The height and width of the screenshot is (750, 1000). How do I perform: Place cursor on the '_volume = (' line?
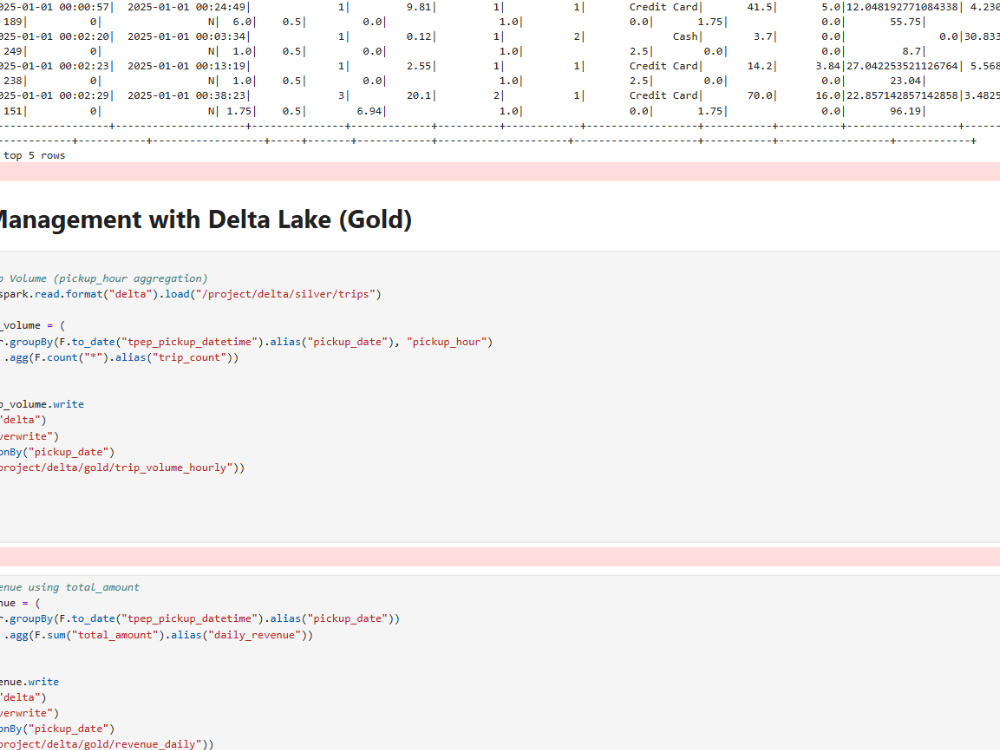pos(33,325)
